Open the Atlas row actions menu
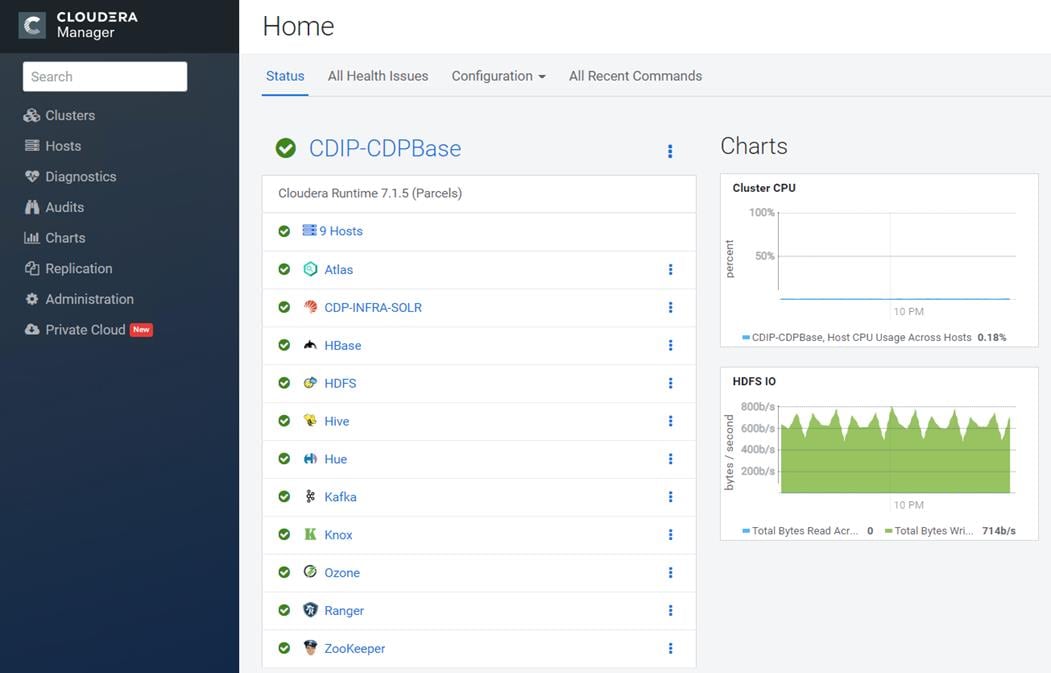 670,269
